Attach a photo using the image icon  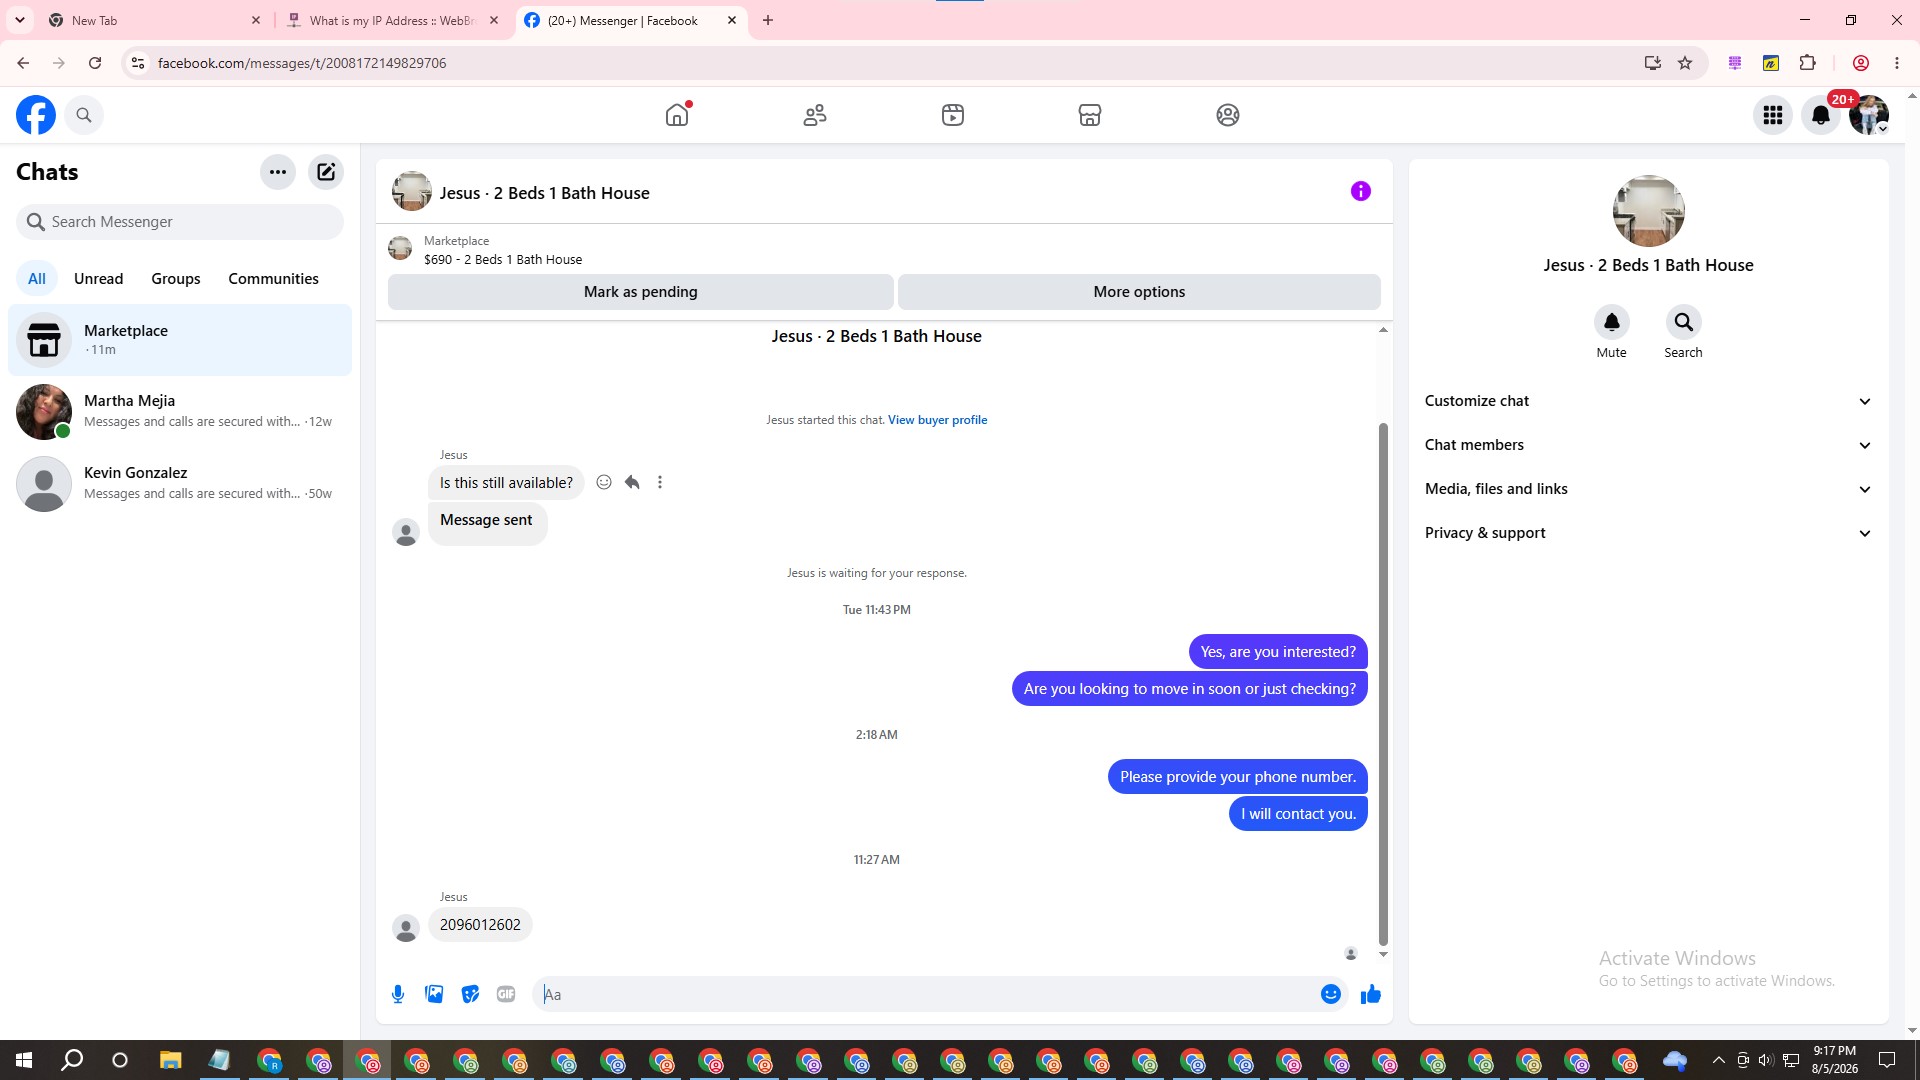point(434,994)
